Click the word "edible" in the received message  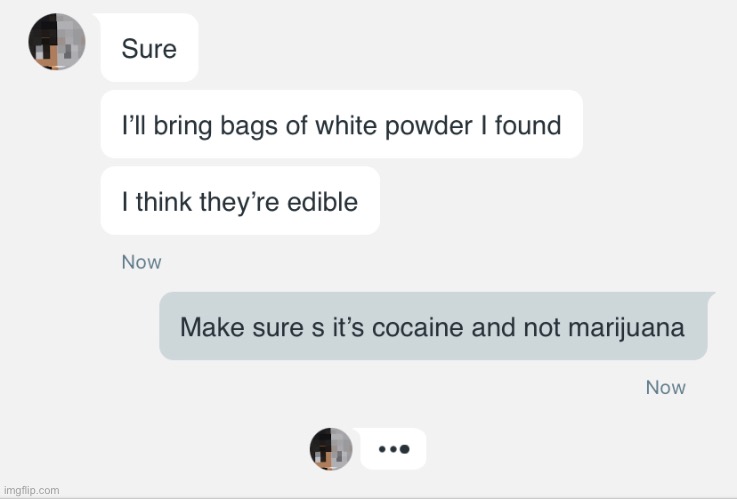[322, 202]
